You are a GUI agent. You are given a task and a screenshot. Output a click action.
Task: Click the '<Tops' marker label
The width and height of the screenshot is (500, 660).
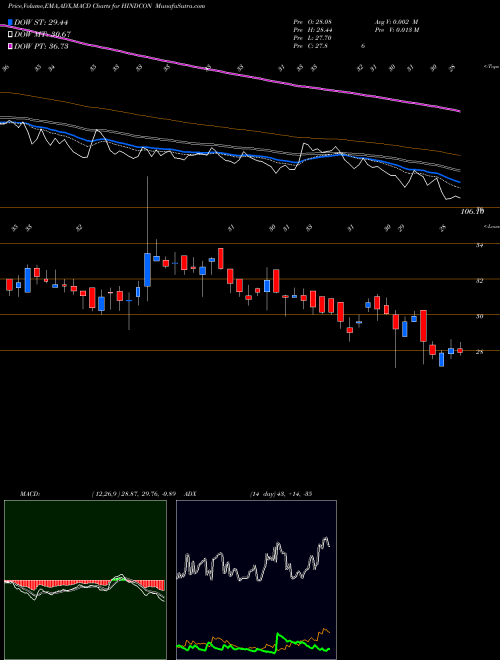click(491, 67)
